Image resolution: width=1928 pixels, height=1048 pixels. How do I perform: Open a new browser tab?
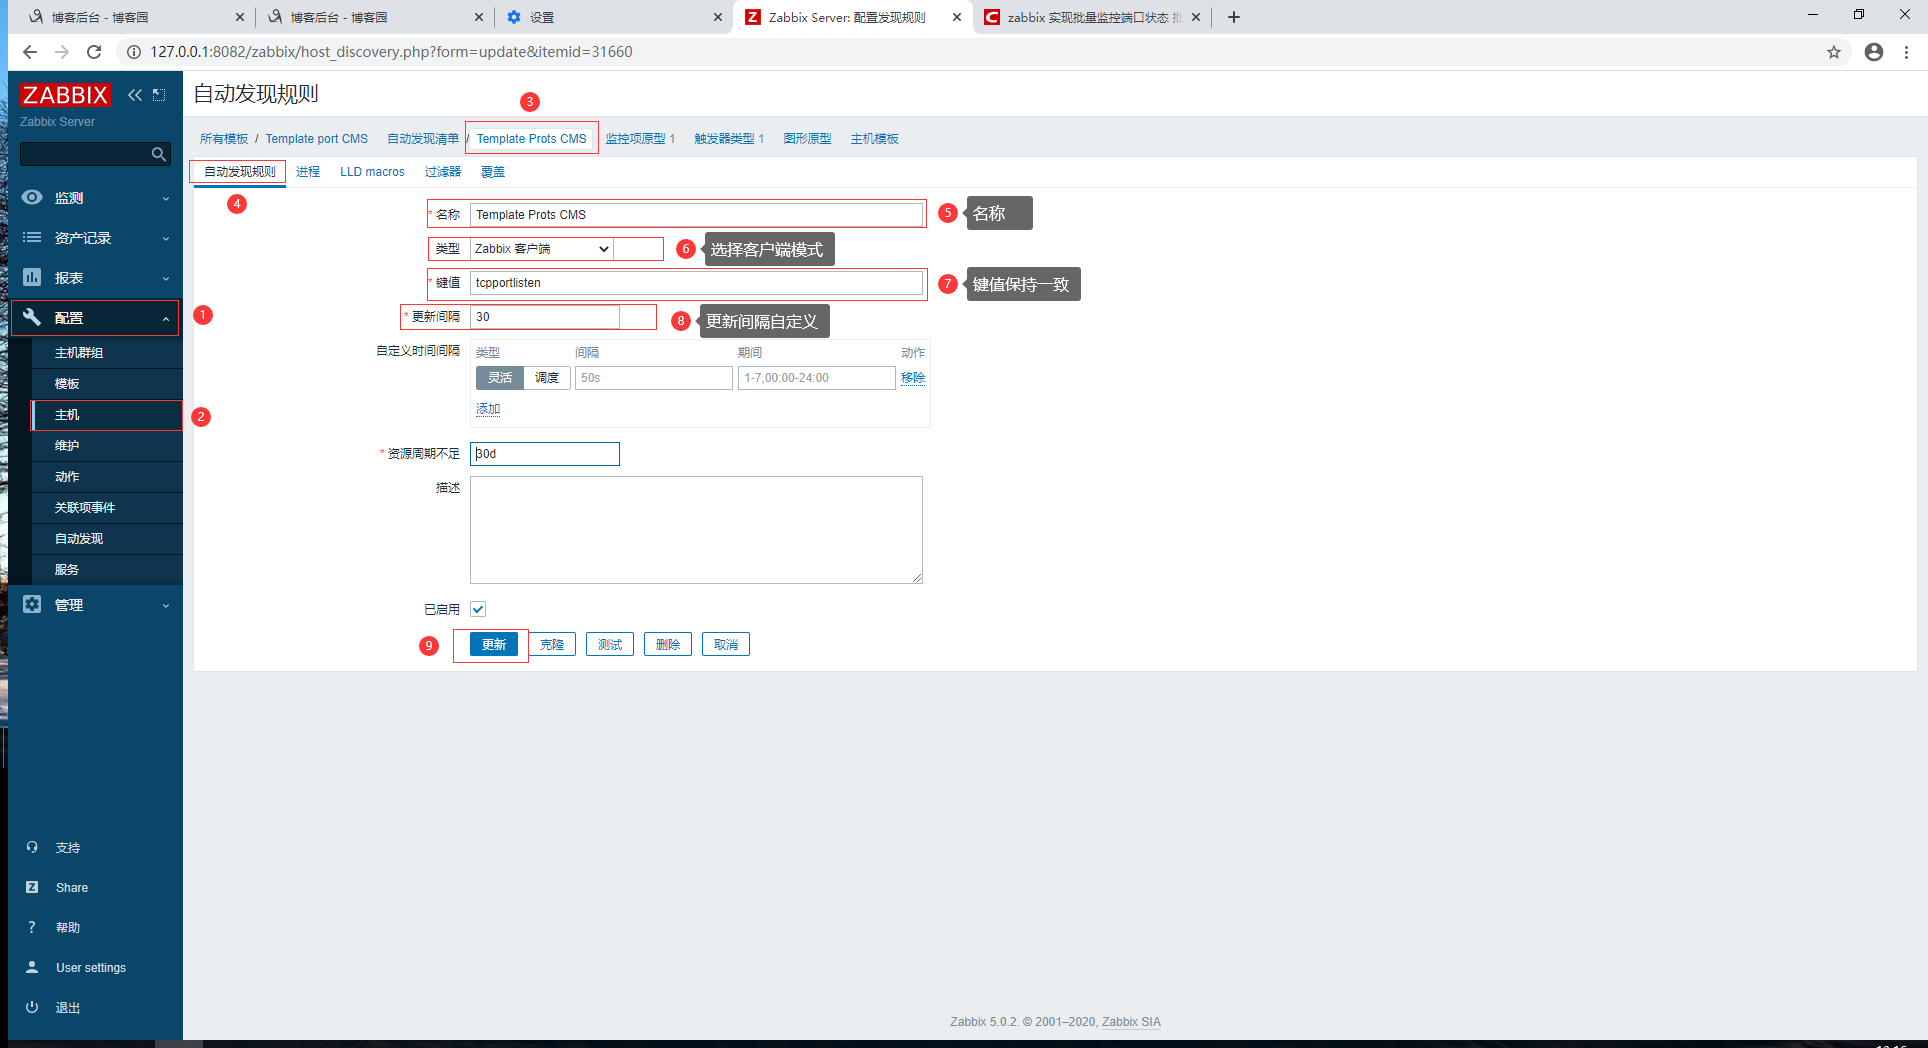point(1234,17)
